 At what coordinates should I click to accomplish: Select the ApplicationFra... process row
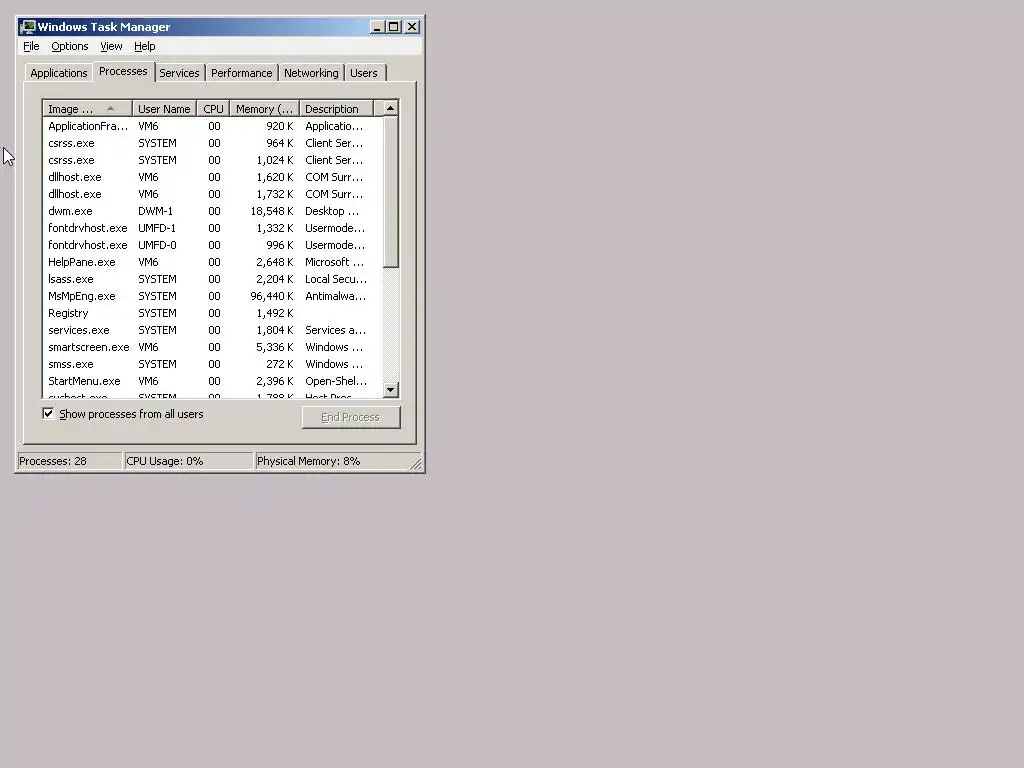(x=212, y=126)
